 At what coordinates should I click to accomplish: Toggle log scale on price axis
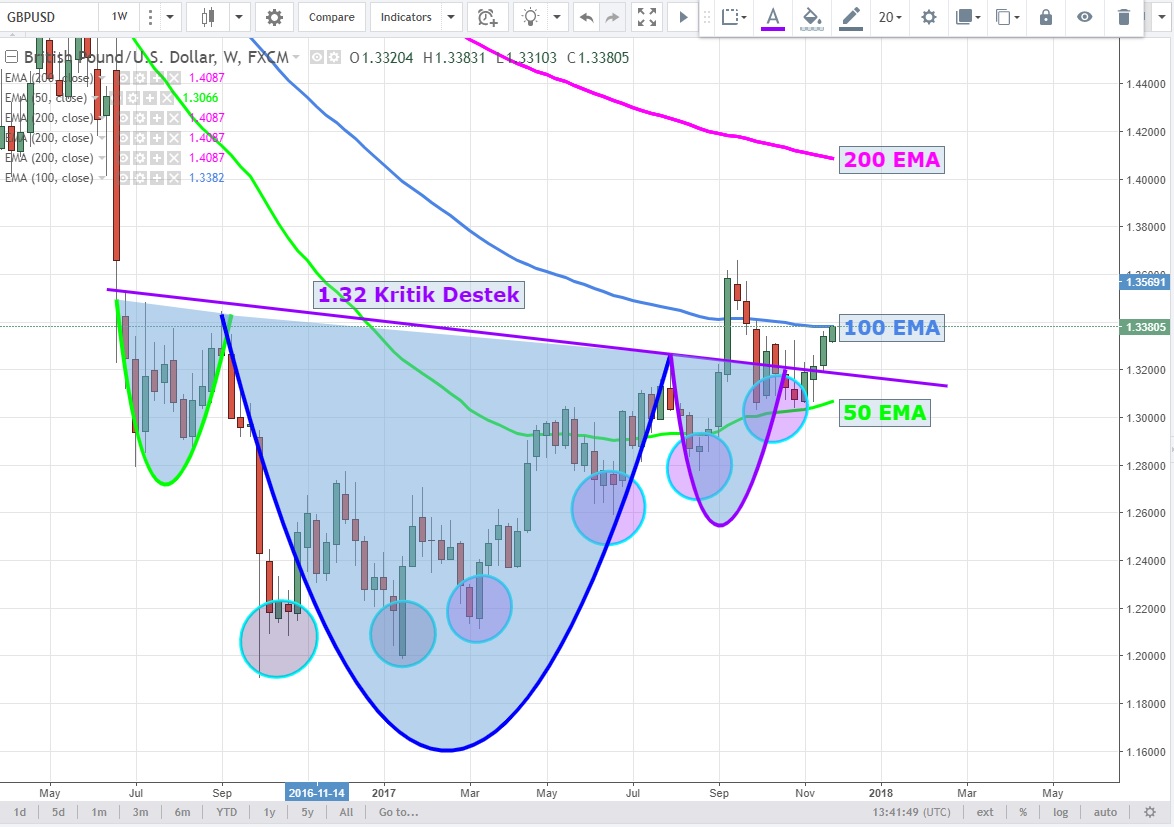[1060, 812]
